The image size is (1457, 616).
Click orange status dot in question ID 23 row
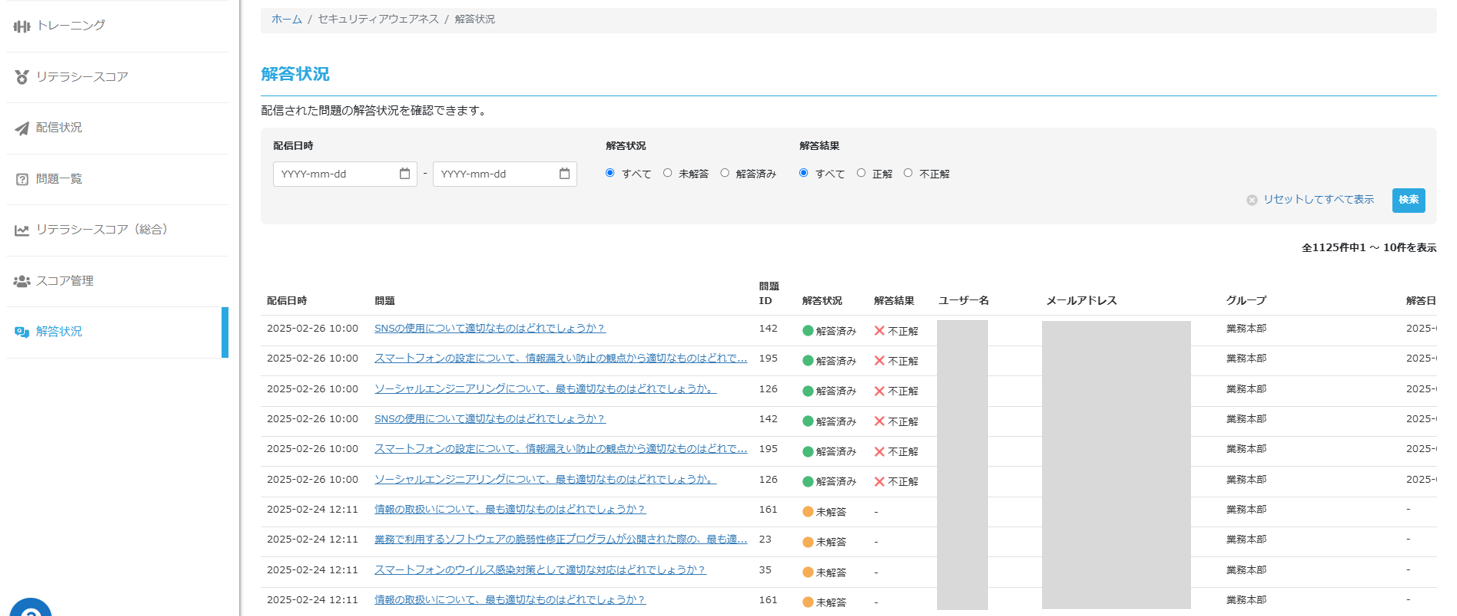[x=808, y=542]
